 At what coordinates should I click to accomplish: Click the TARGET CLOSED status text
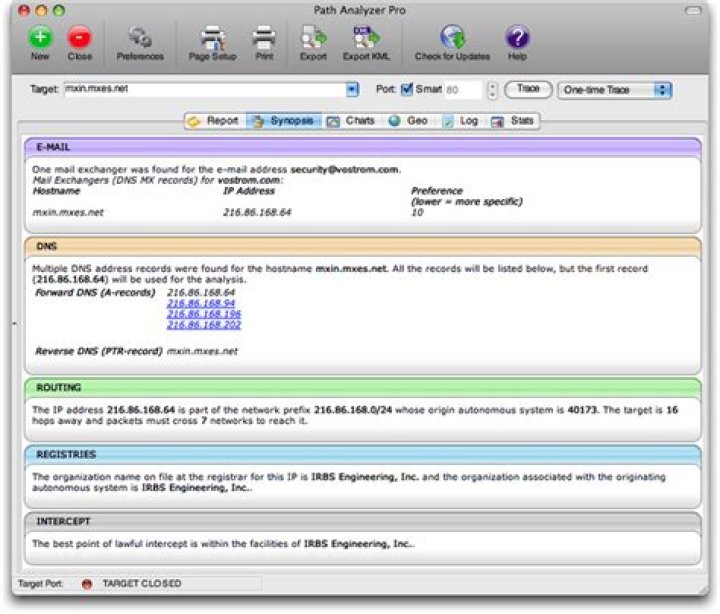pos(142,583)
